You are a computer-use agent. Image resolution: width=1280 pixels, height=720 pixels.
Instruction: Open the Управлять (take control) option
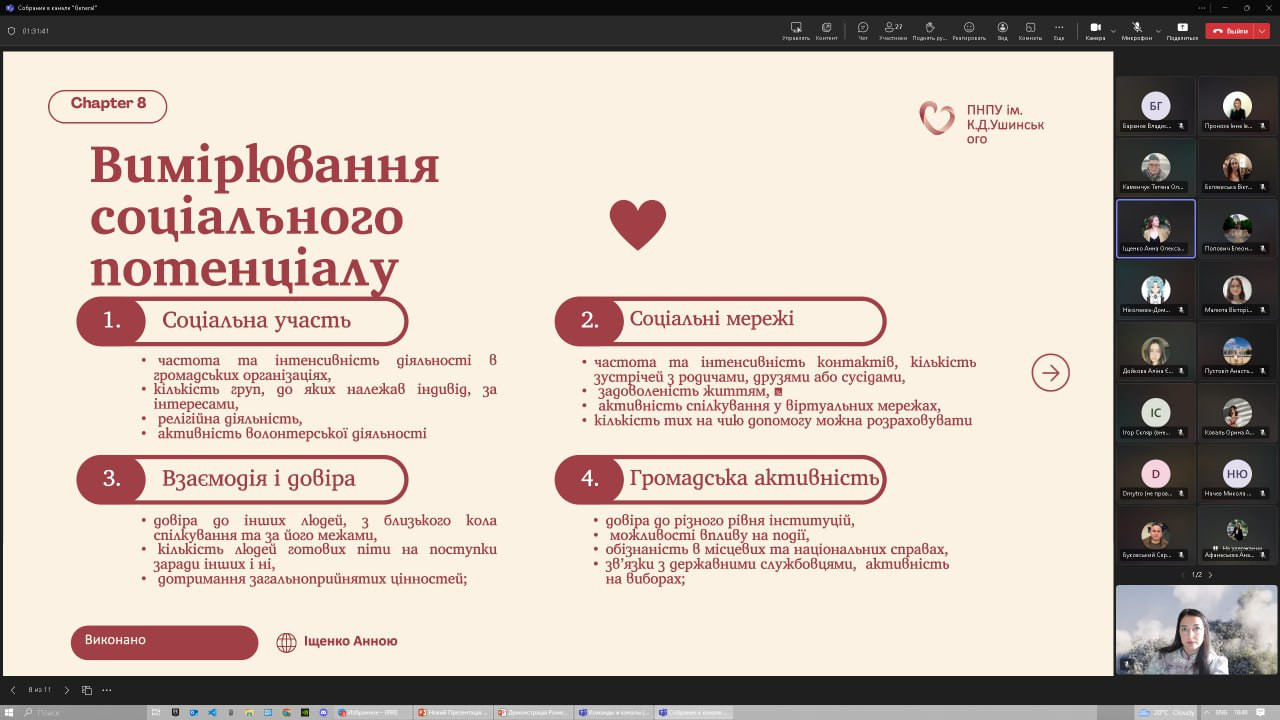(x=796, y=31)
